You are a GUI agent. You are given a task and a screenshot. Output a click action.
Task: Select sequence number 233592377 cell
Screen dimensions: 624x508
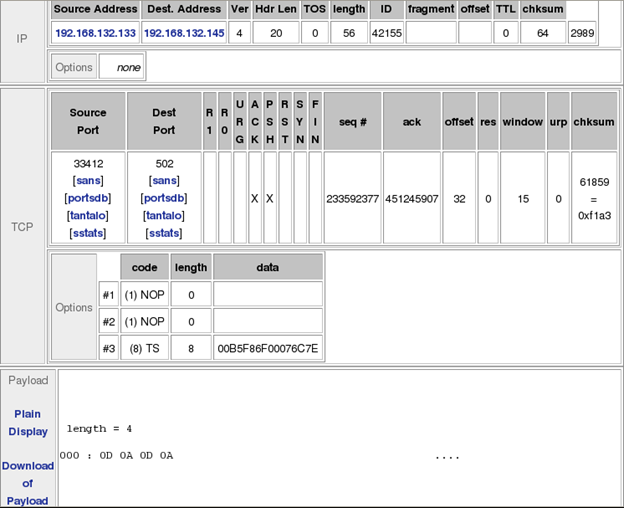tap(352, 198)
